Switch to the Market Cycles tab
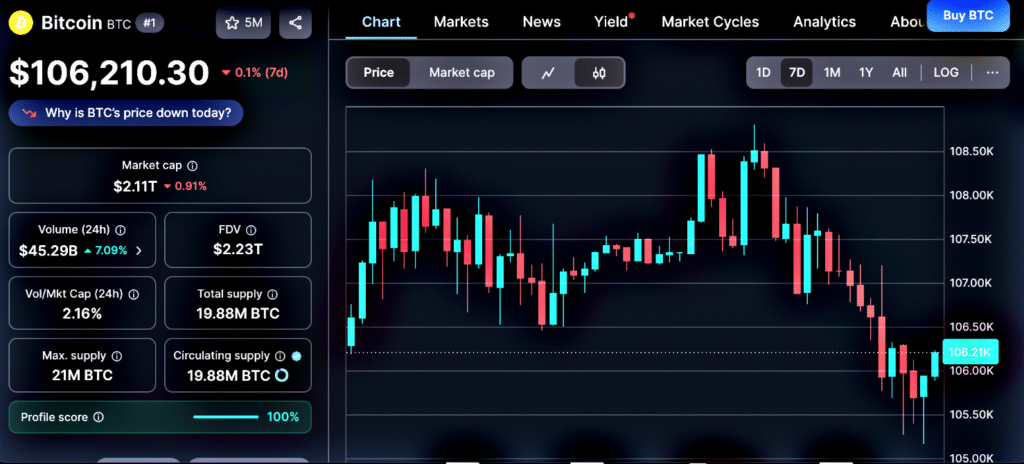This screenshot has height=464, width=1024. coord(710,21)
